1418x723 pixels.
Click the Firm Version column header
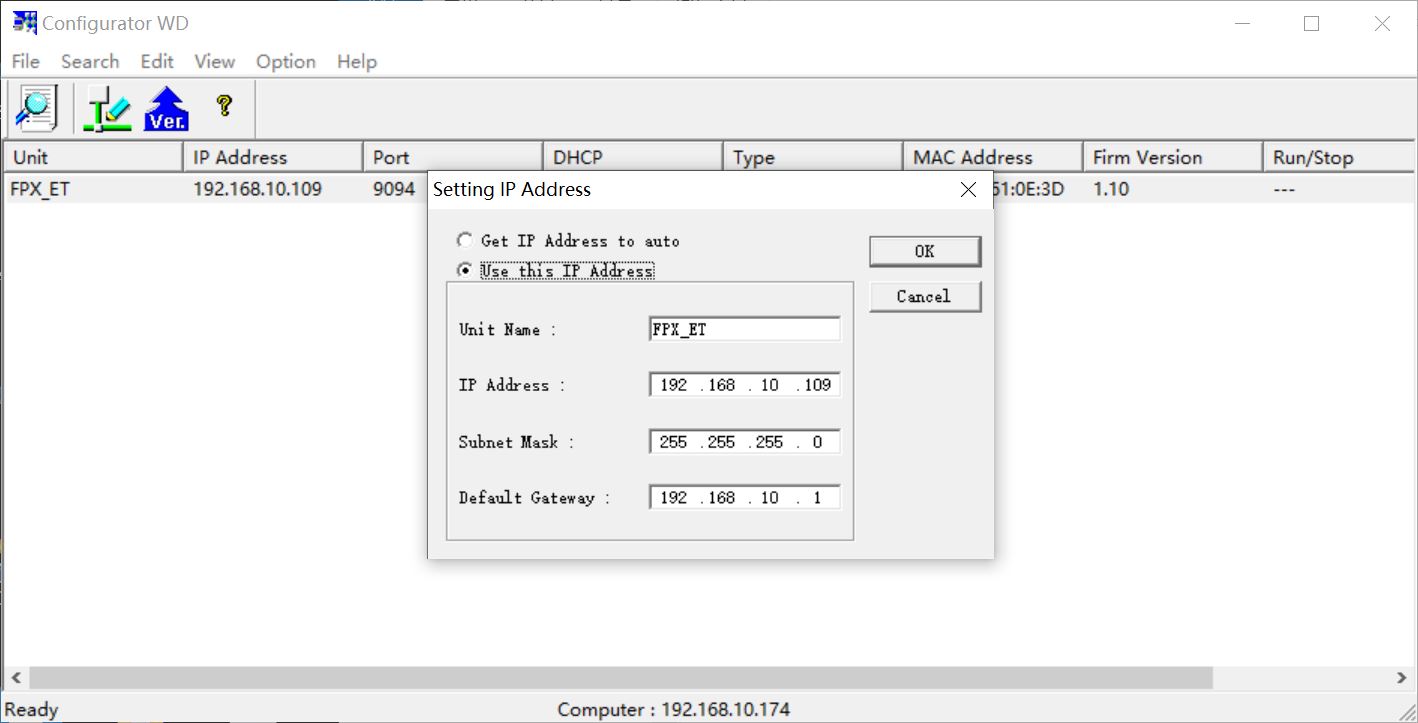1171,157
